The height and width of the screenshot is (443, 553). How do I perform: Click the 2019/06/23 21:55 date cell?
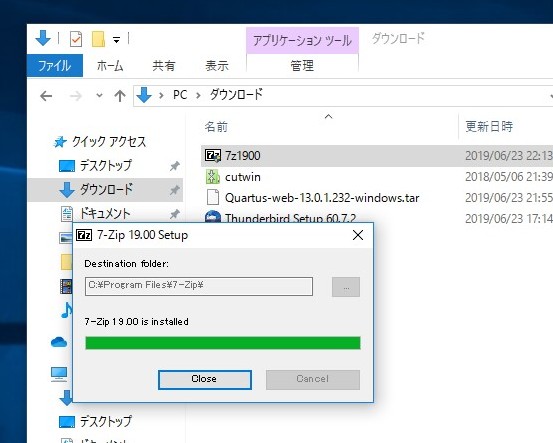tap(509, 198)
